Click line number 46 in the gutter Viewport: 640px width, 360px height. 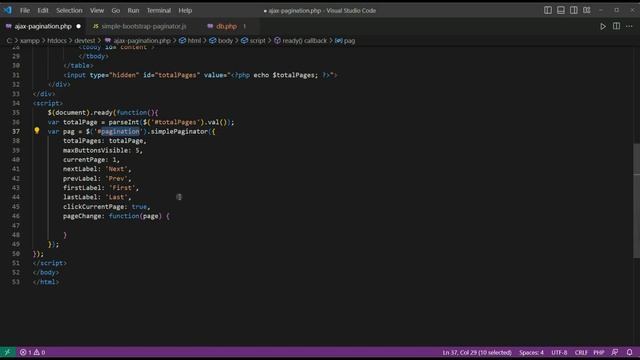(16, 216)
